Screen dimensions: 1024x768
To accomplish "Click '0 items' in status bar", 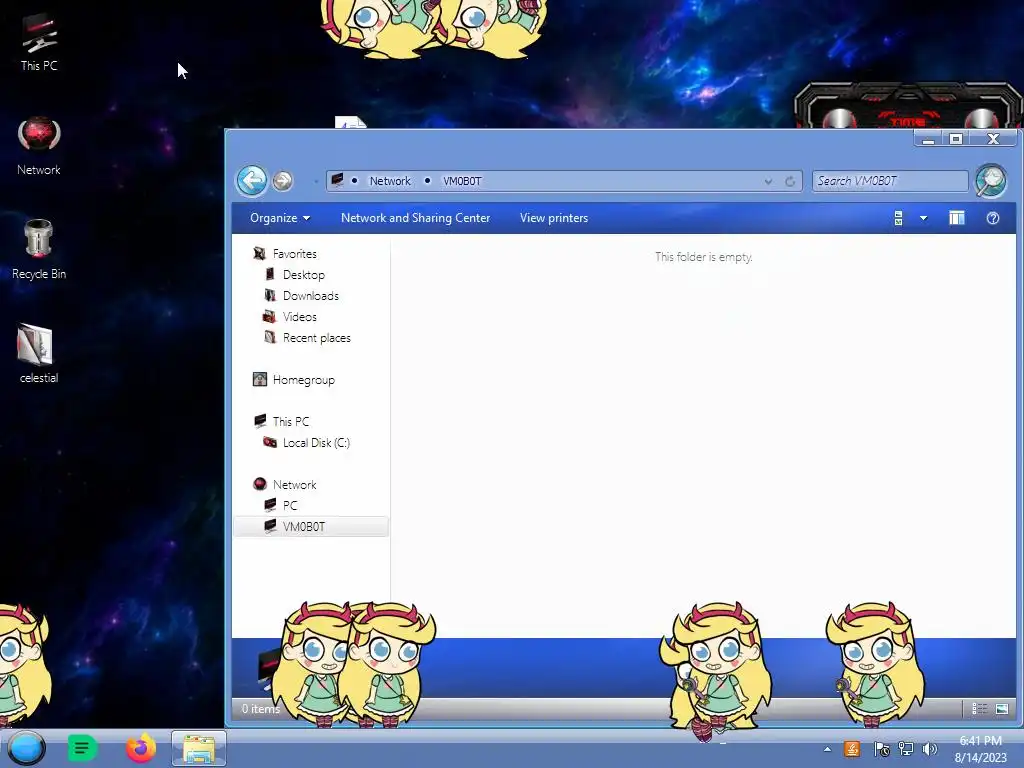I will click(x=261, y=709).
